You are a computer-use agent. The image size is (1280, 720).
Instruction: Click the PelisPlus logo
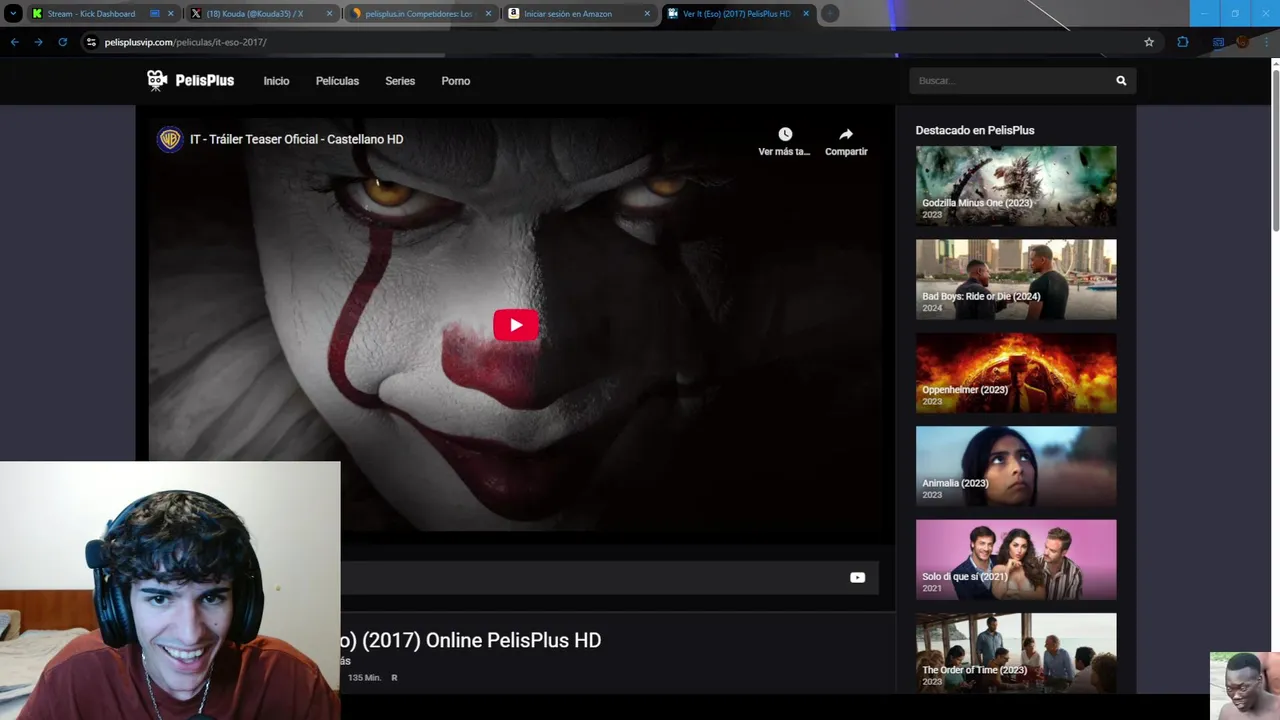(190, 81)
